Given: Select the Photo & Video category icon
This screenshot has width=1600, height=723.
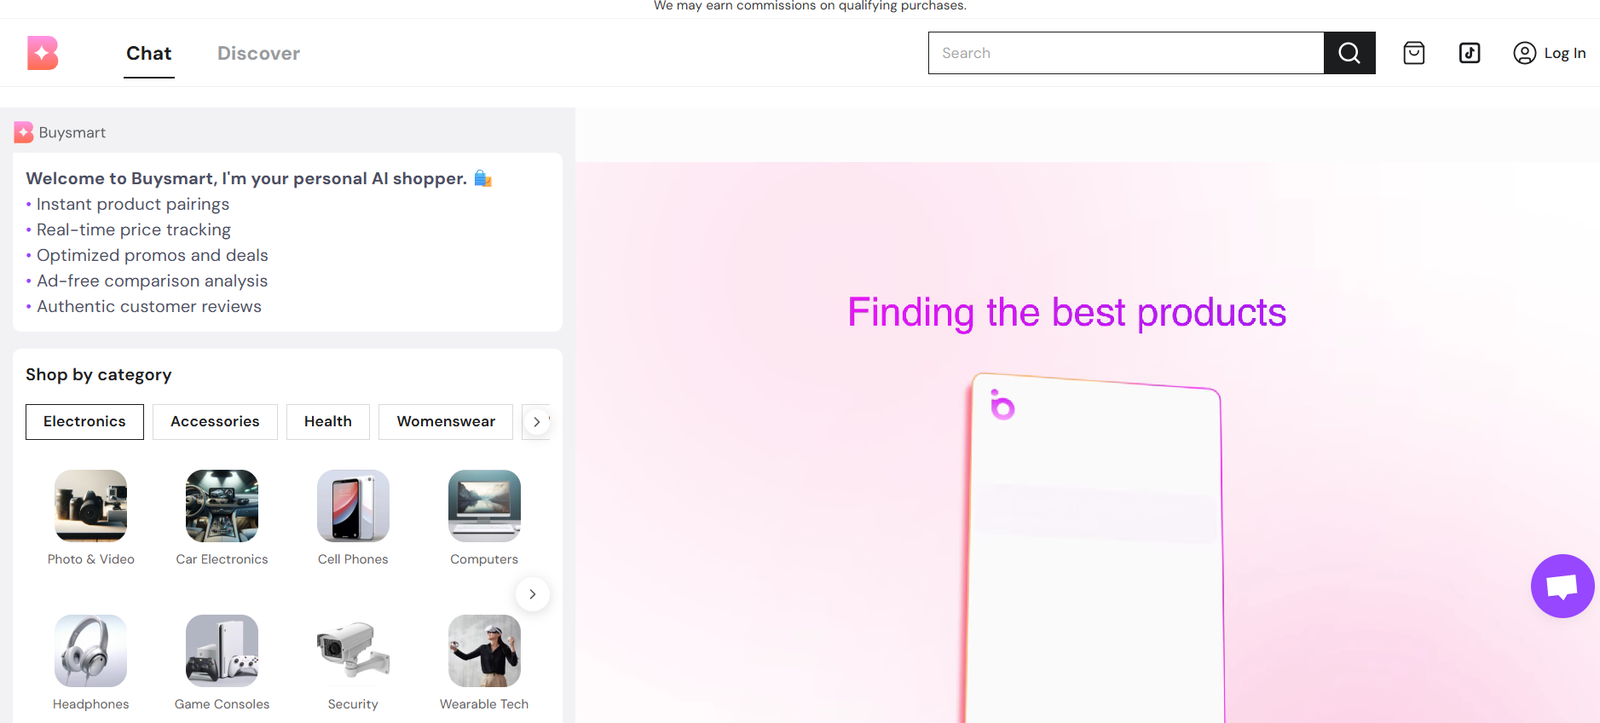Looking at the screenshot, I should 91,506.
